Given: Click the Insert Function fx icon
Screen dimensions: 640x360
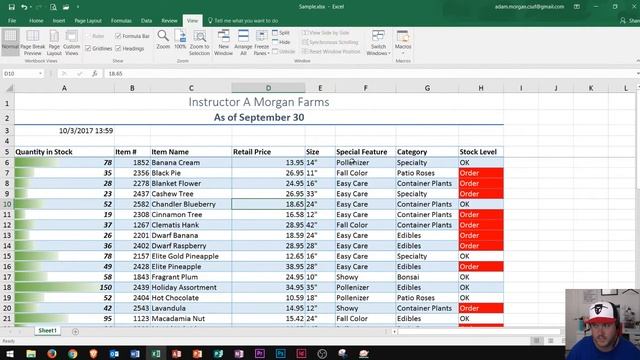Looking at the screenshot, I should [94, 73].
